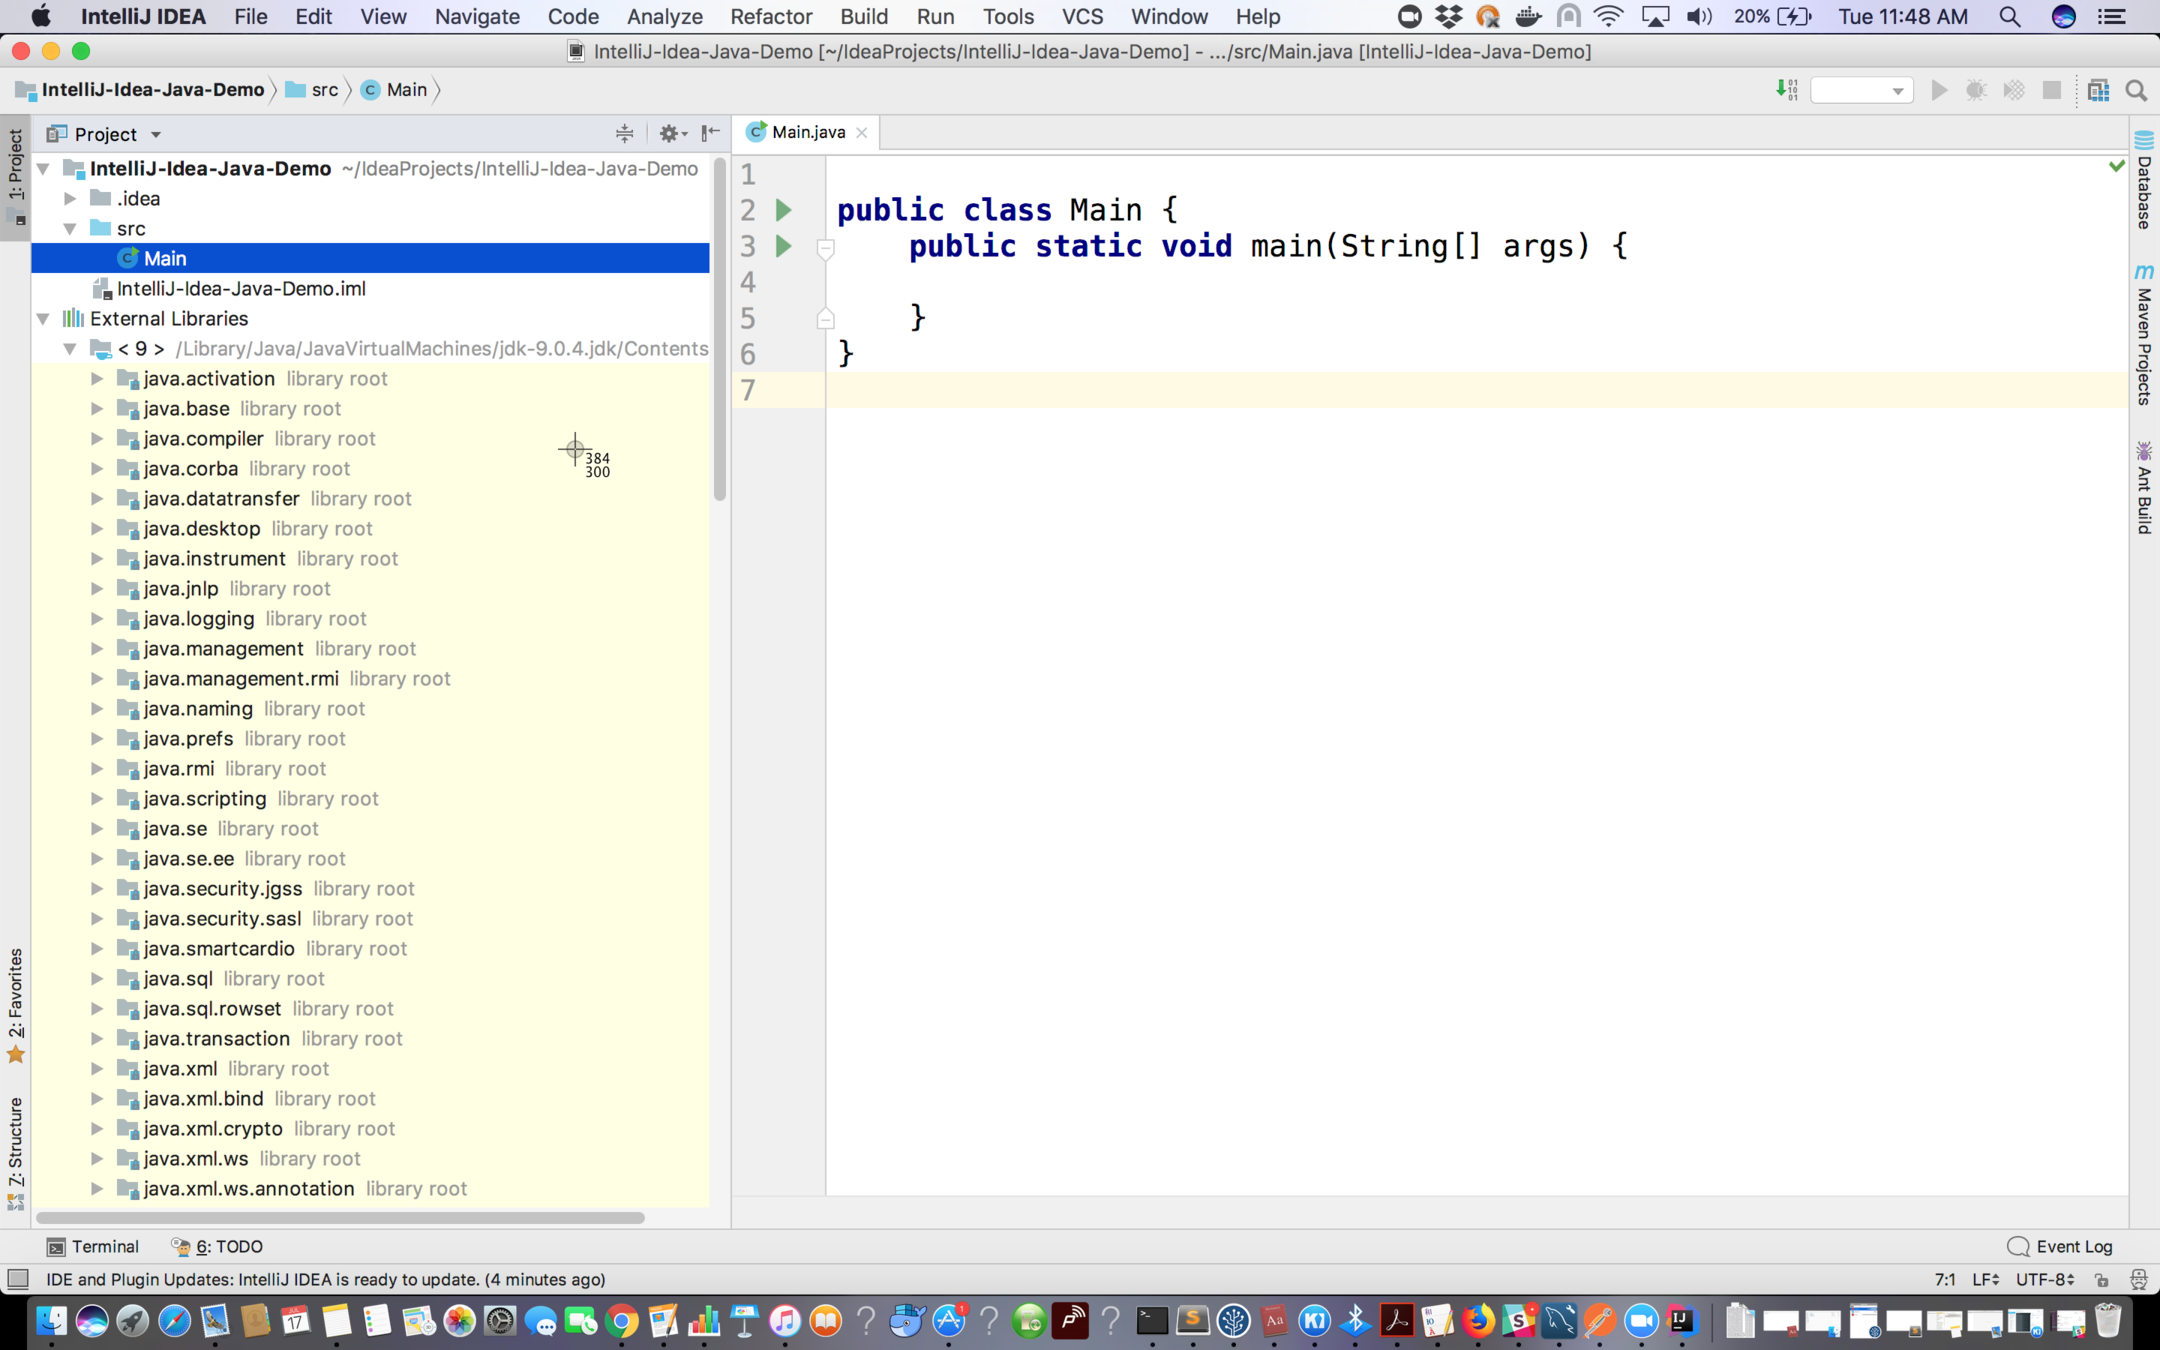Open the Code menu

[573, 16]
